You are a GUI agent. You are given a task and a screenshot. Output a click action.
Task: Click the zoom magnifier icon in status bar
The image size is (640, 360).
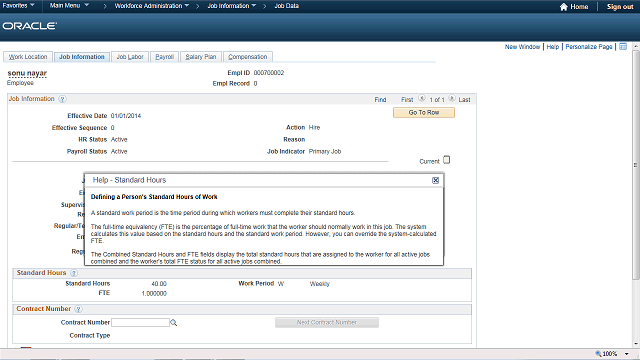(x=598, y=353)
